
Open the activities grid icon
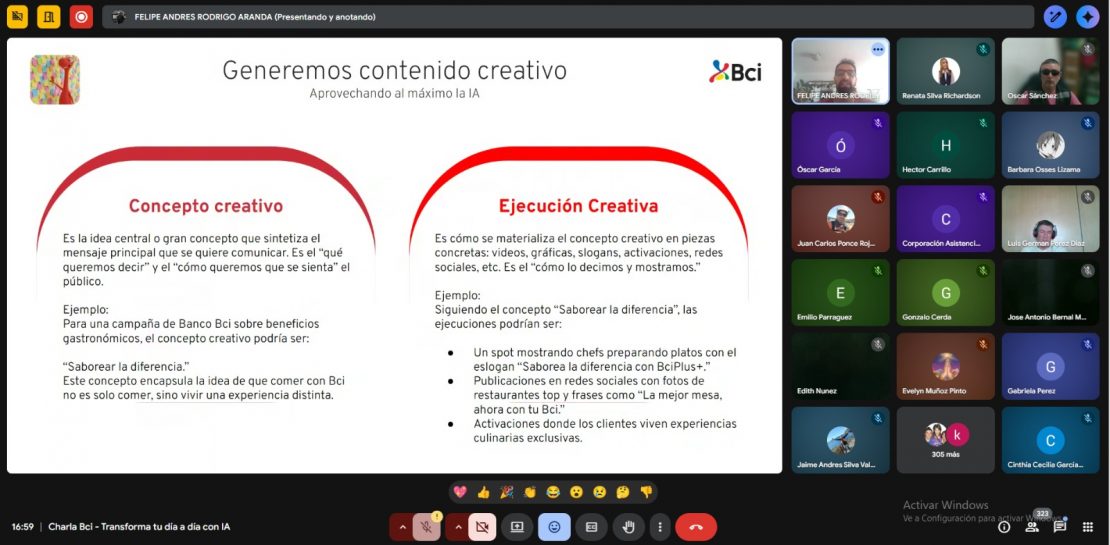tap(1088, 527)
